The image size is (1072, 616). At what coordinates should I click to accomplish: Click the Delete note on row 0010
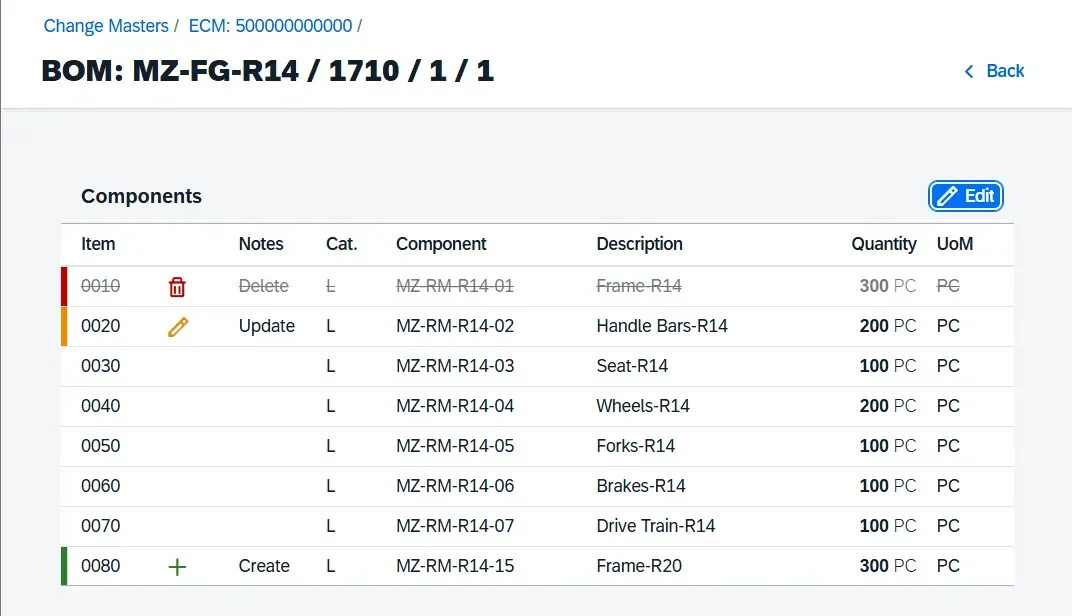264,286
